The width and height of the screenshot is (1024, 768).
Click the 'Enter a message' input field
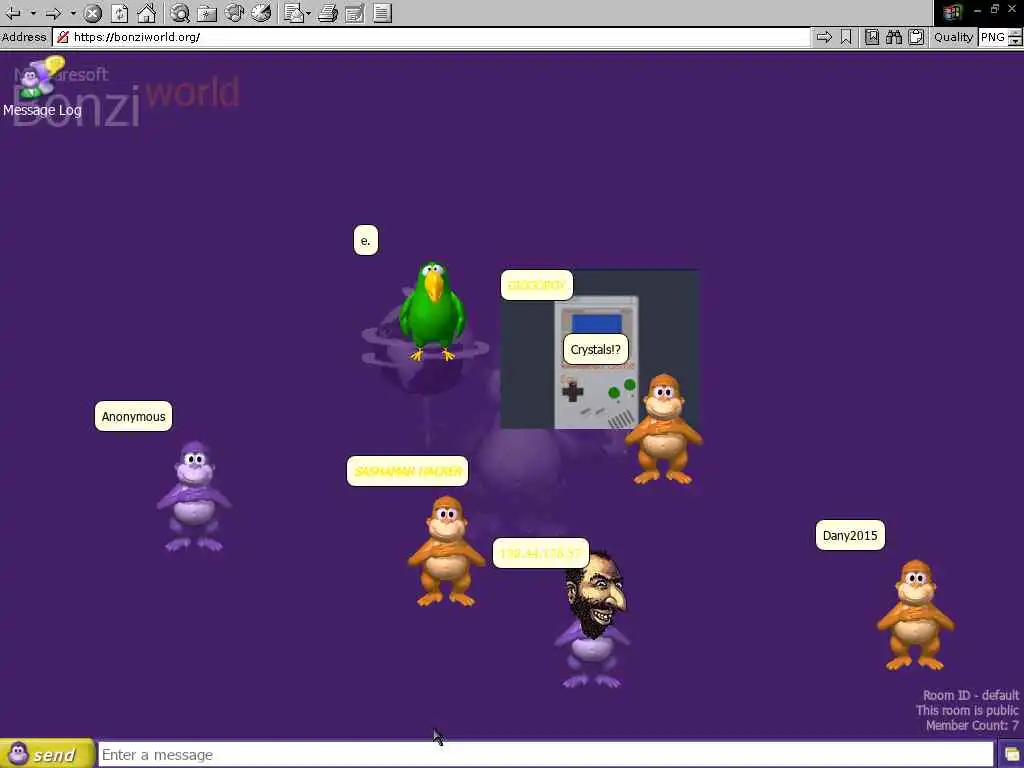546,755
